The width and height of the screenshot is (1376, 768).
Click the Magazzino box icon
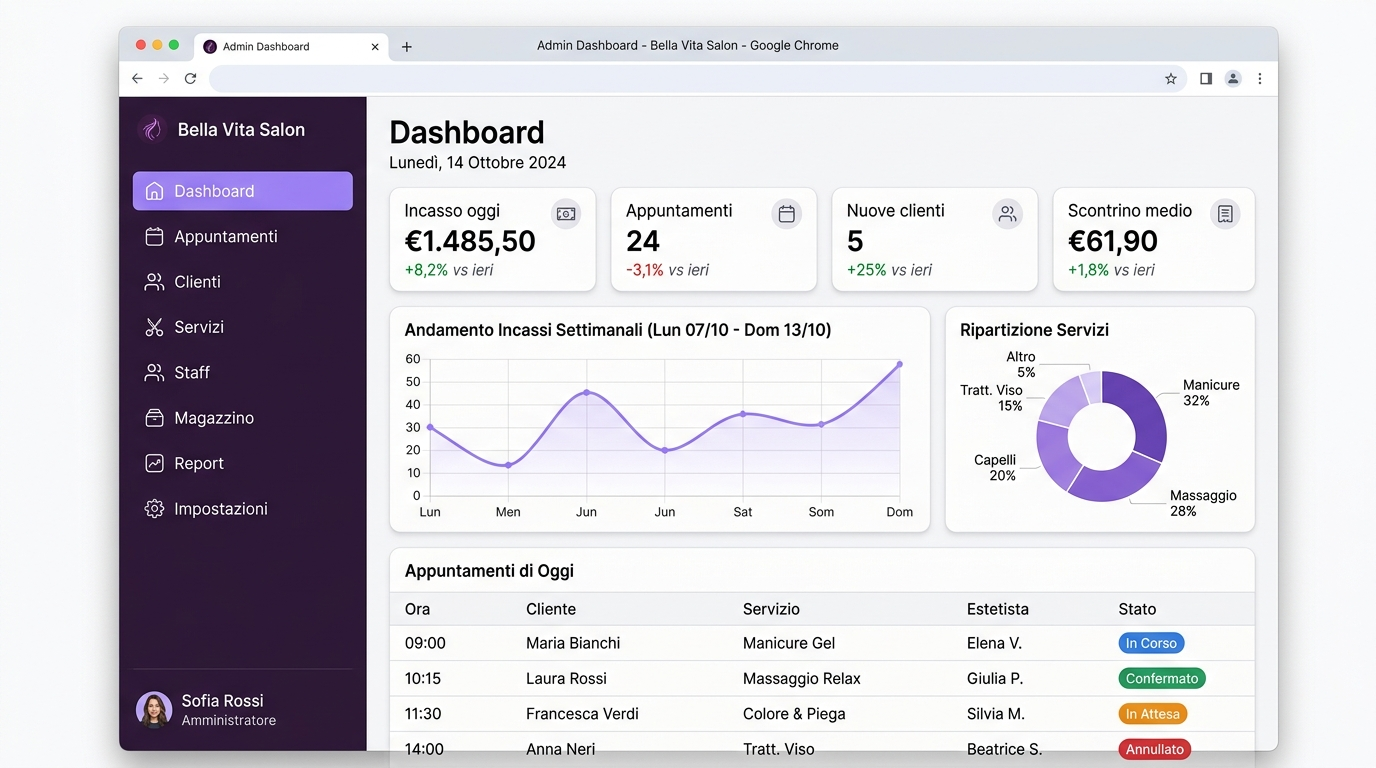click(x=154, y=418)
